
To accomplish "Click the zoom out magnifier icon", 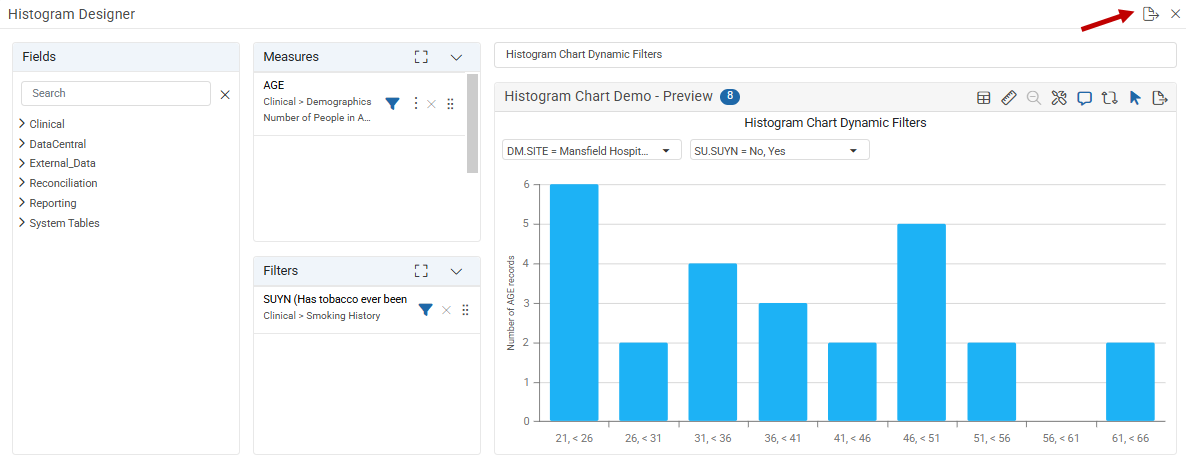I will pyautogui.click(x=1034, y=98).
